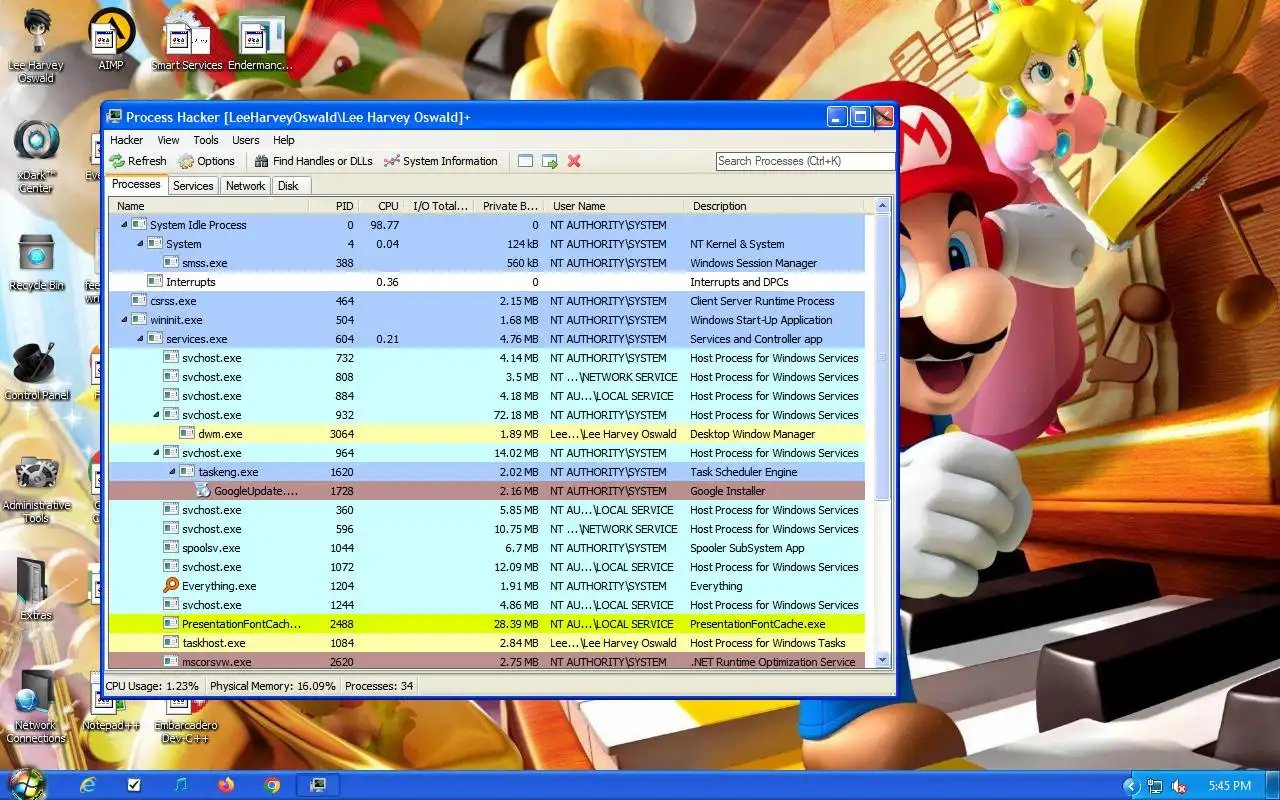Switch to the Services tab
The width and height of the screenshot is (1280, 800).
[193, 186]
